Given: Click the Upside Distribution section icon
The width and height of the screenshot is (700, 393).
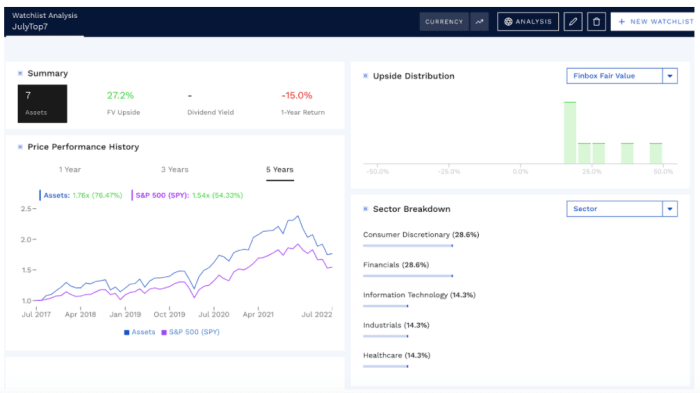Looking at the screenshot, I should [x=366, y=76].
